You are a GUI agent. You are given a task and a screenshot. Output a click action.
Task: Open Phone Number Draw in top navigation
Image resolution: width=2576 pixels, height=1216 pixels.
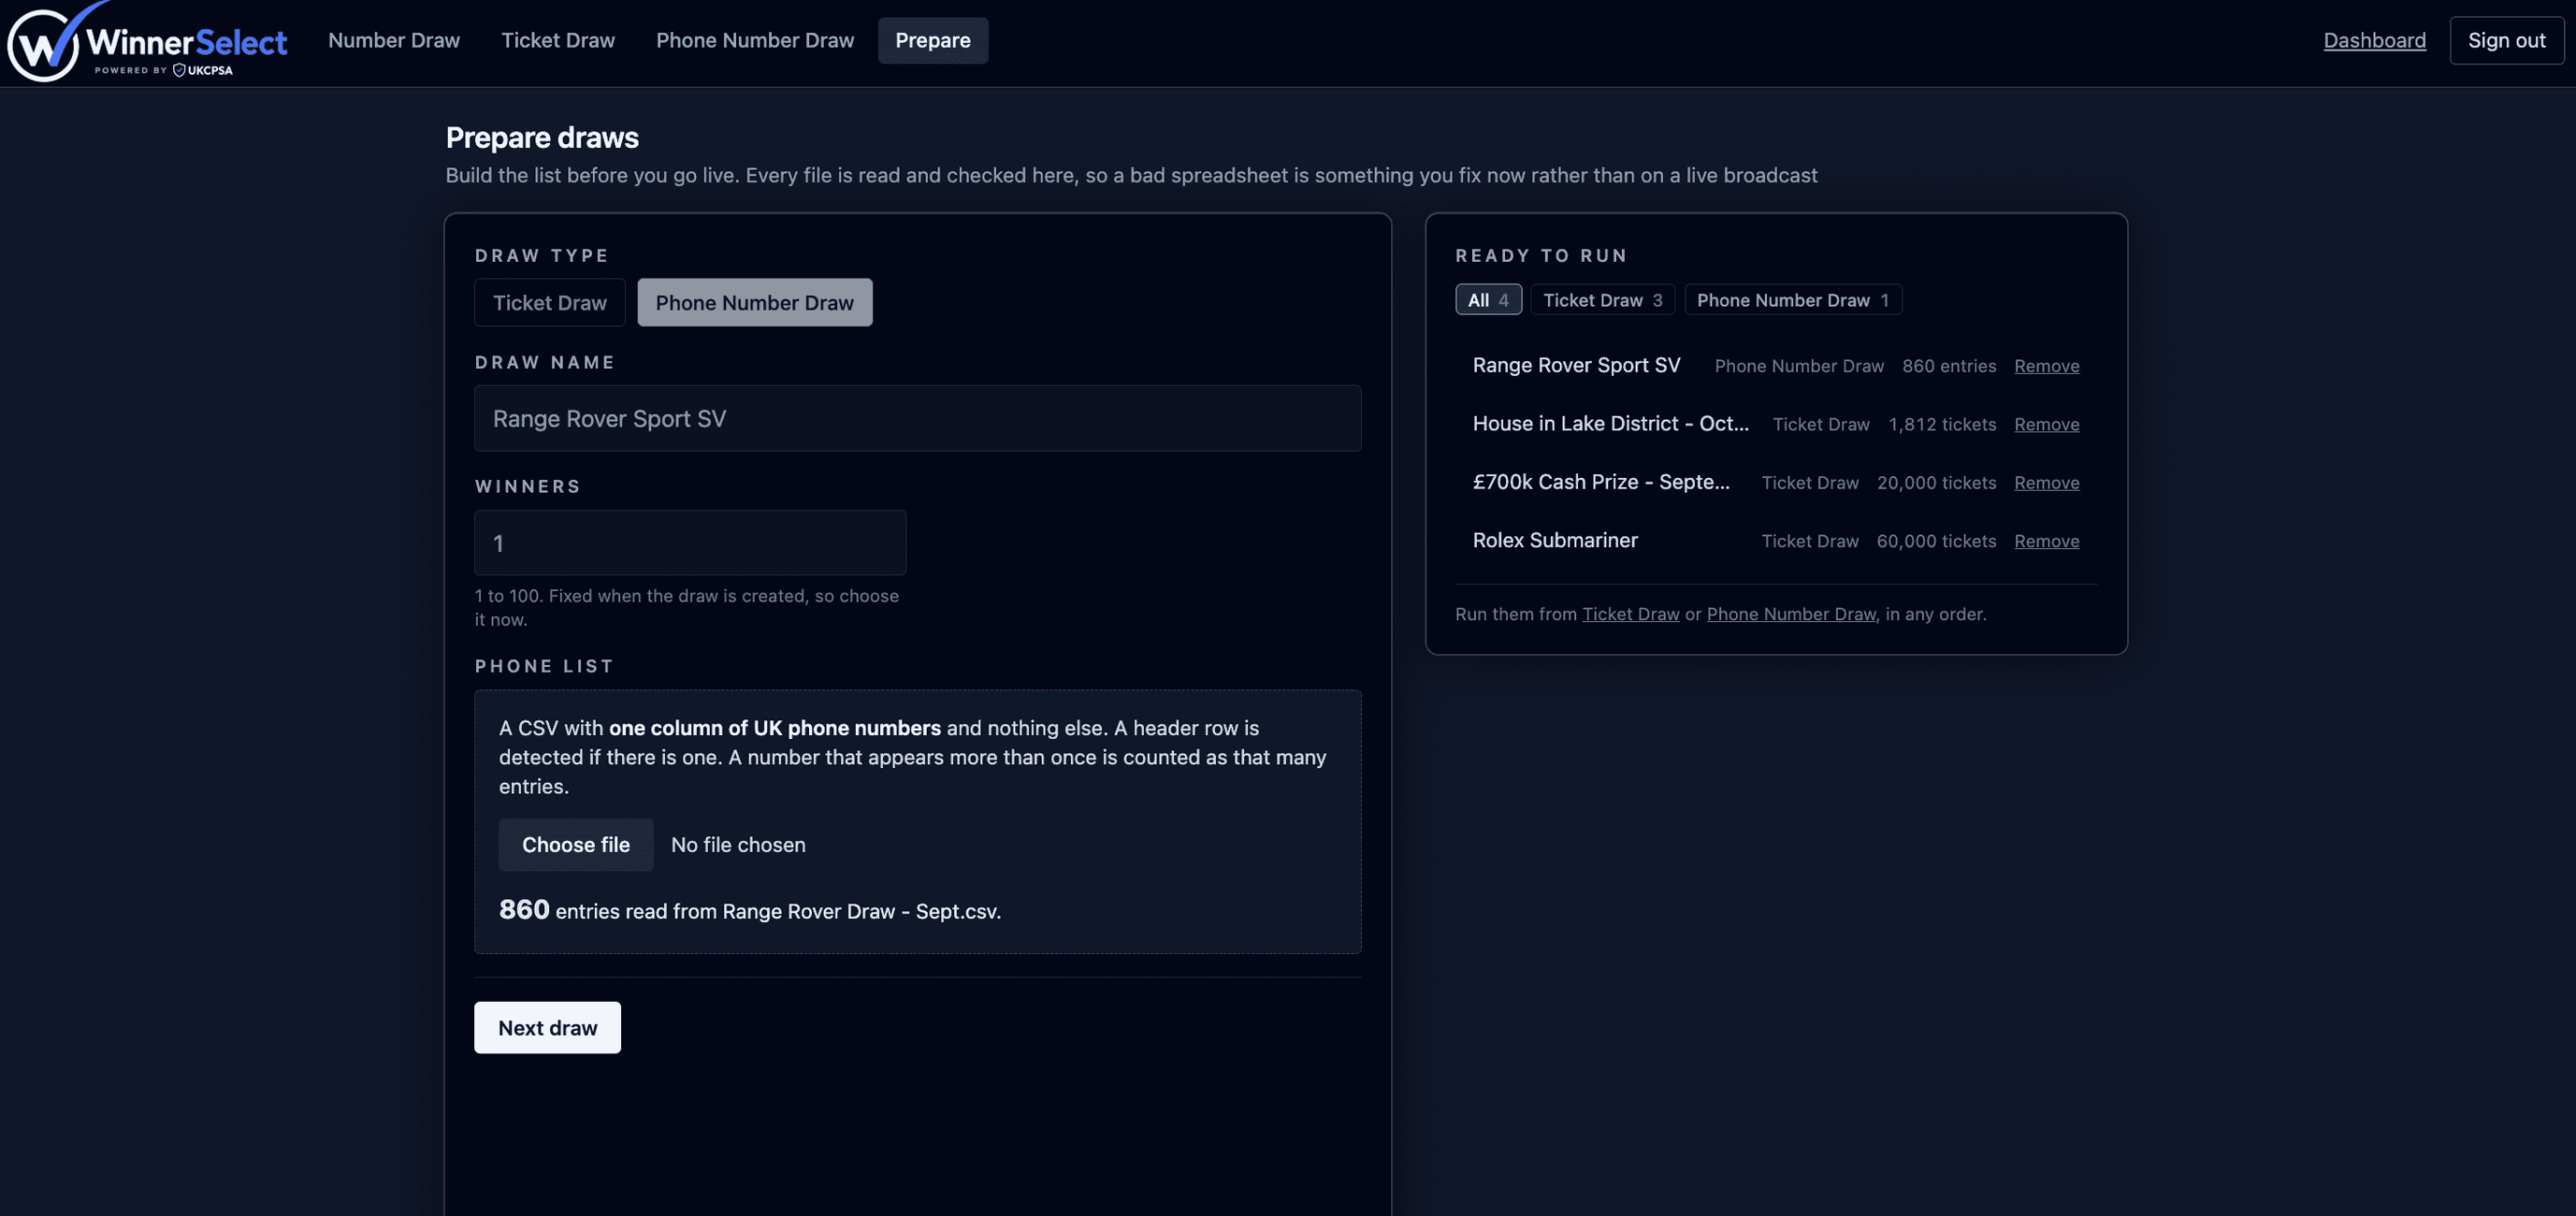click(755, 40)
